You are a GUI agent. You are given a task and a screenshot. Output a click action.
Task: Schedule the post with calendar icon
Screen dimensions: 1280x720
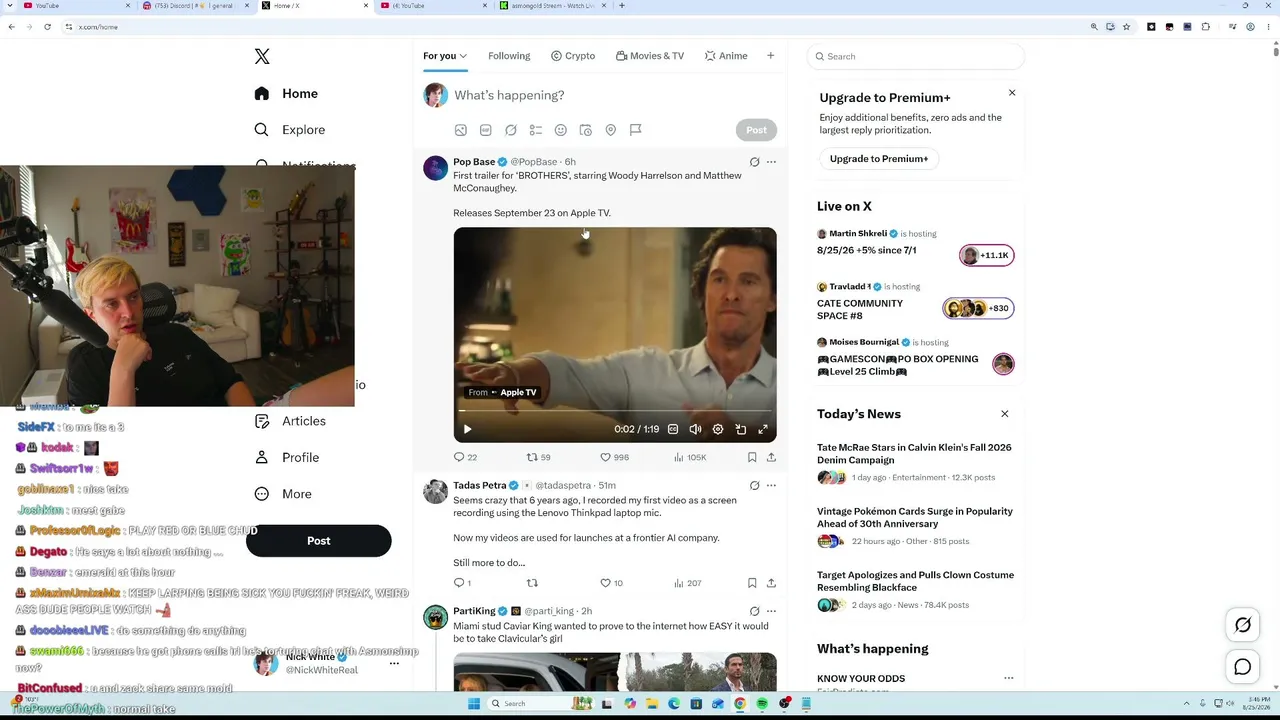point(585,130)
